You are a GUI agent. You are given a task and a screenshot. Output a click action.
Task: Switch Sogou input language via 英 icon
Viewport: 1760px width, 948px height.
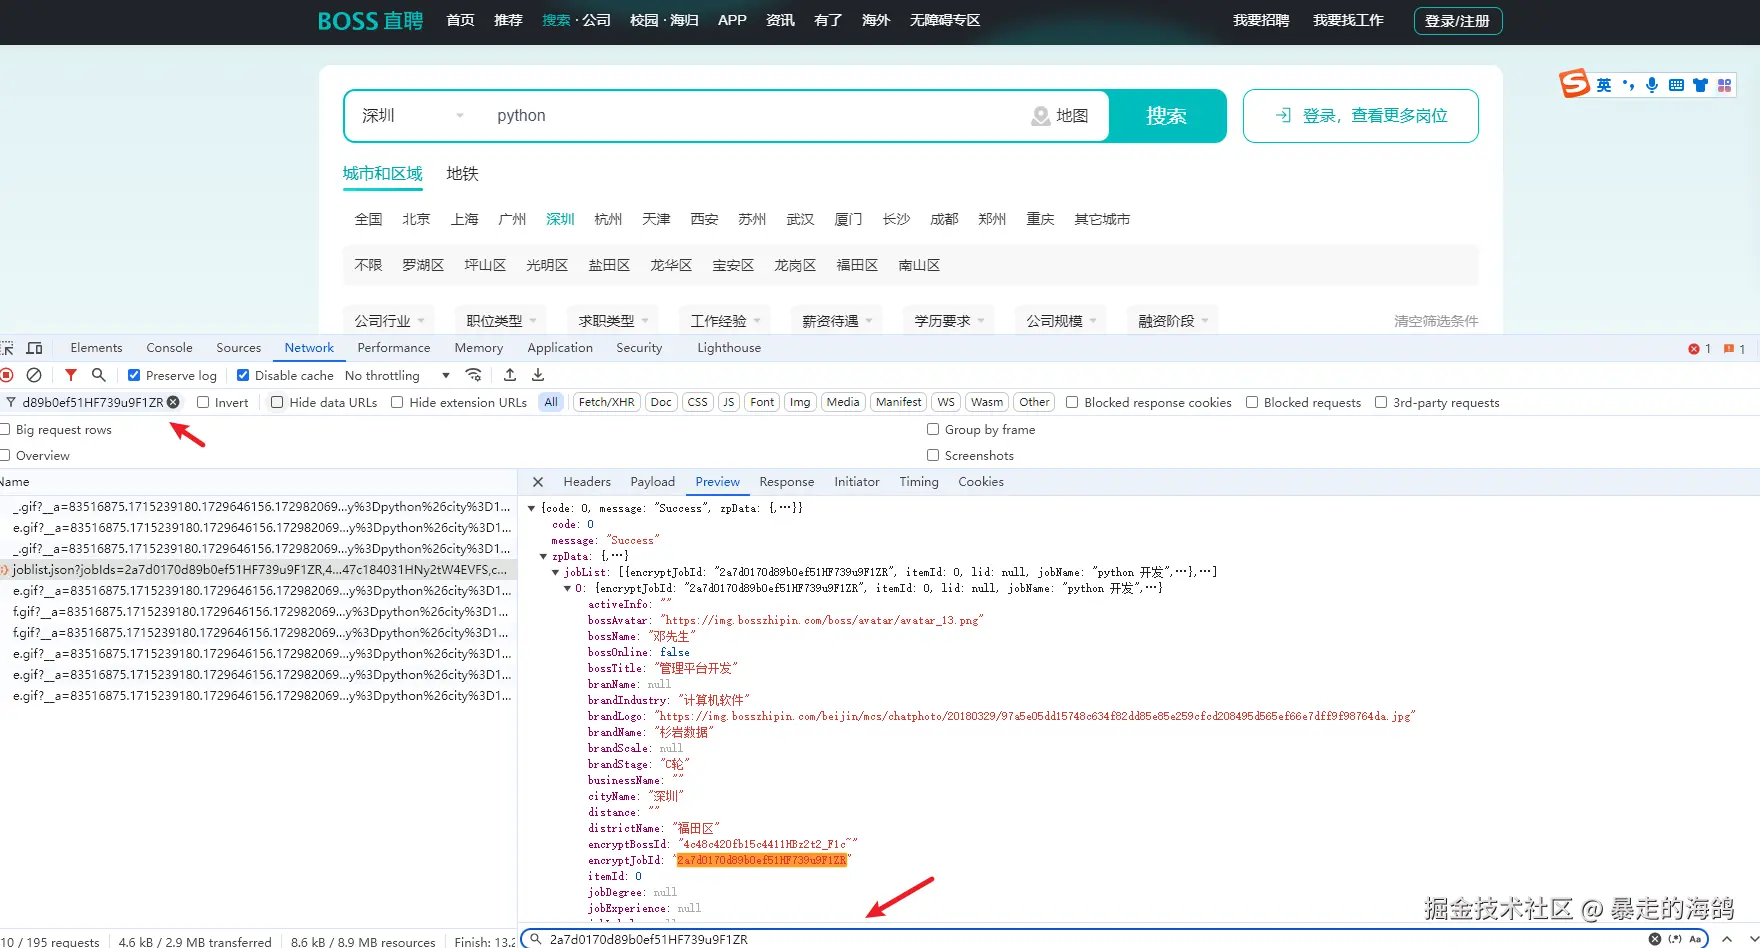click(1604, 85)
